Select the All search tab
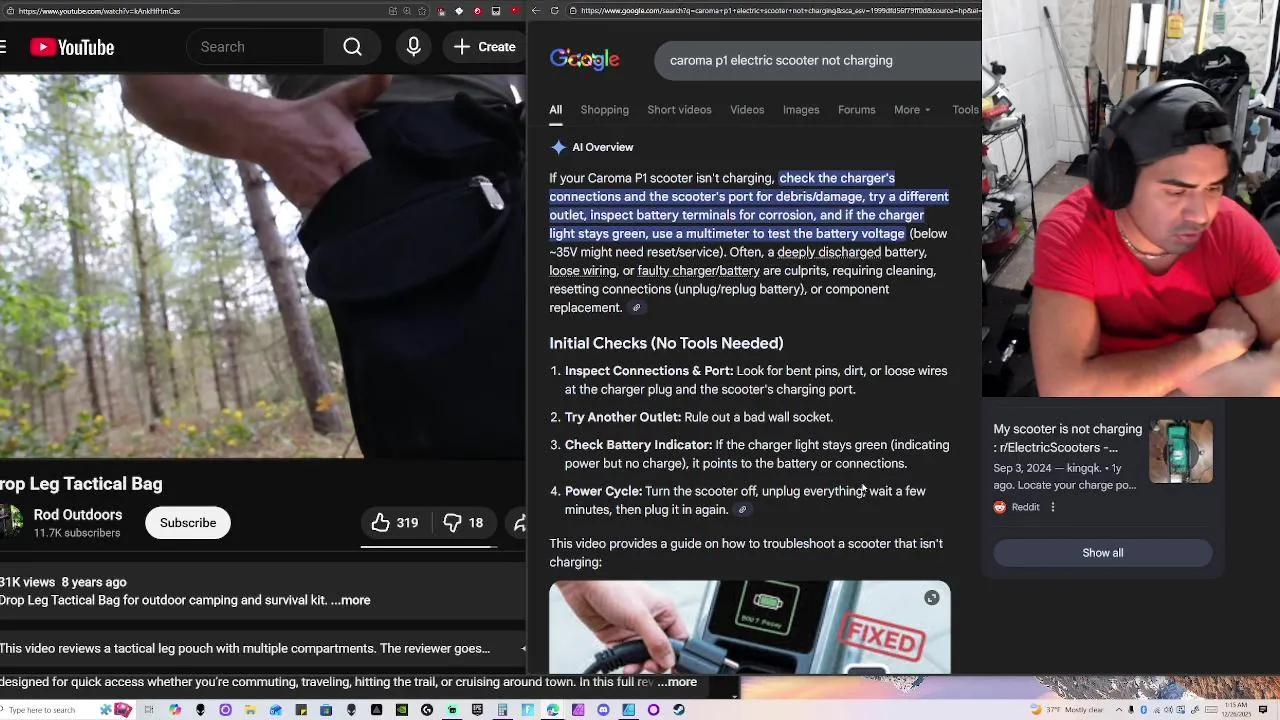This screenshot has height=720, width=1280. (555, 110)
